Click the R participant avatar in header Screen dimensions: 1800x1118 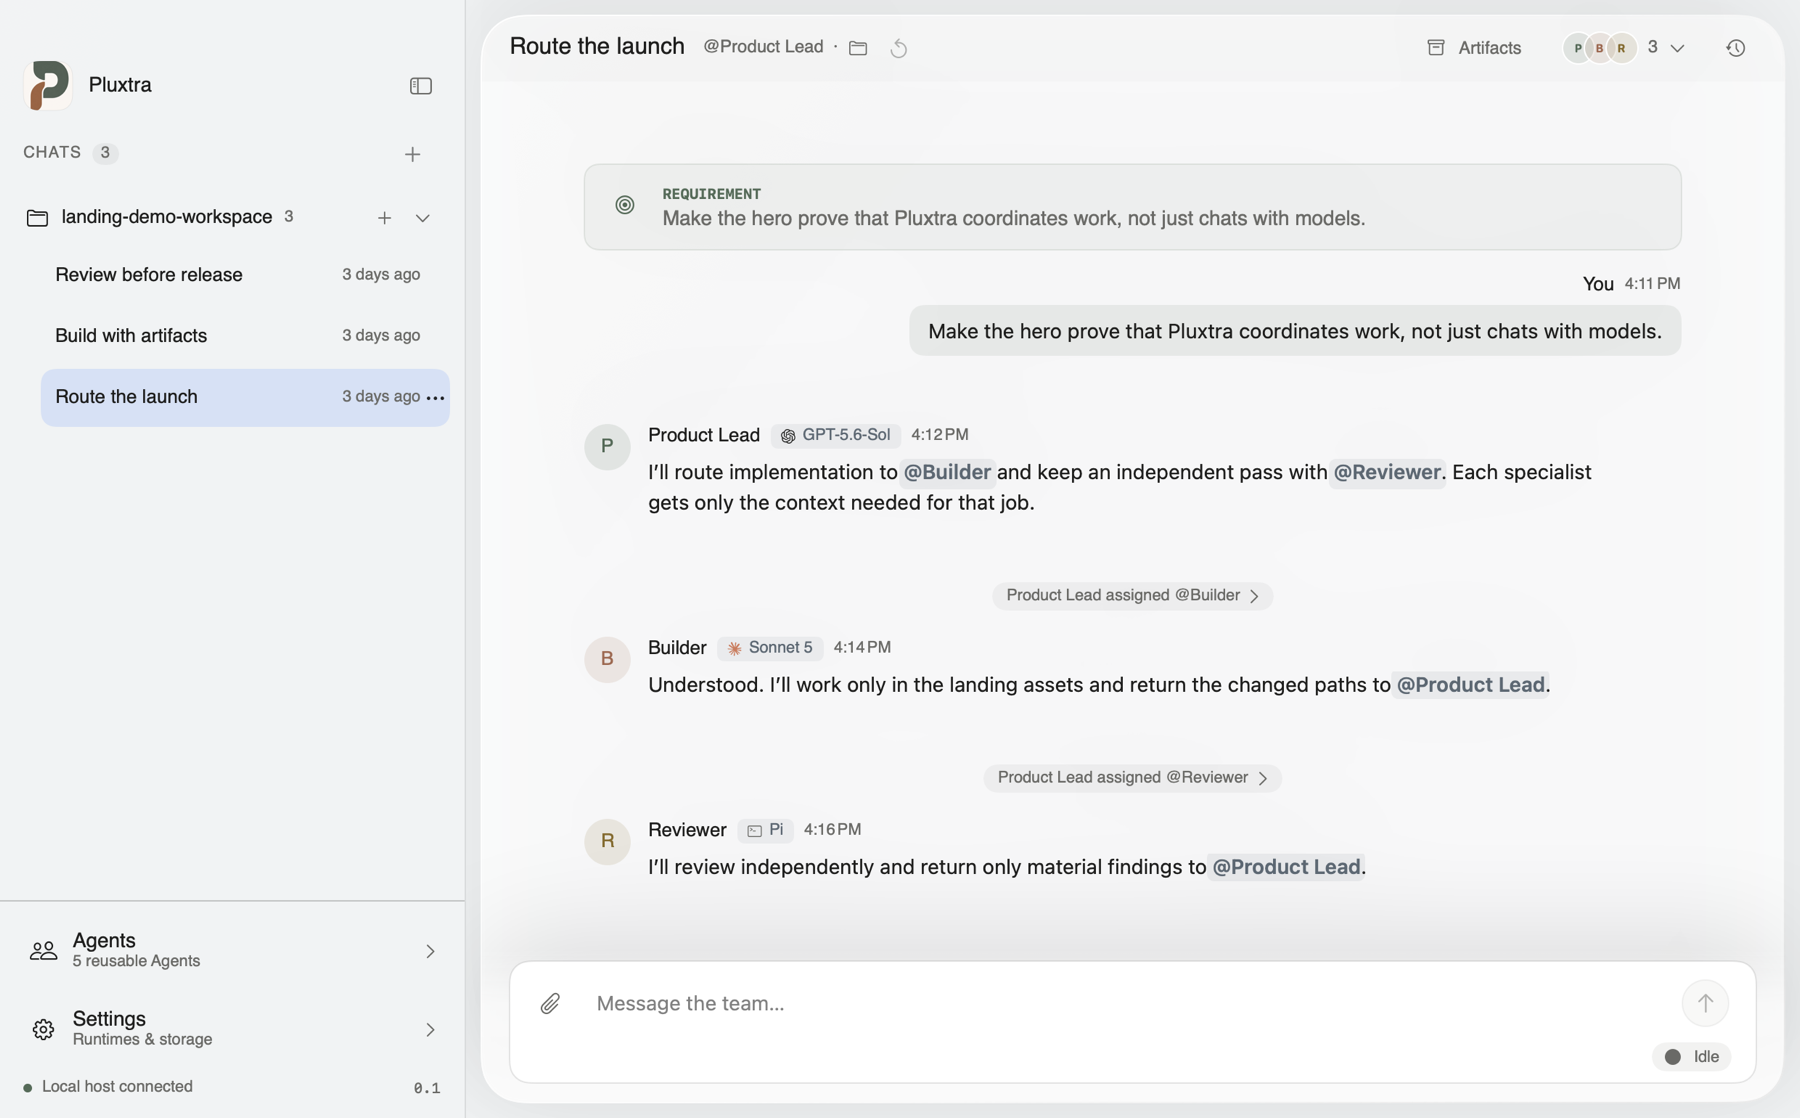tap(1621, 48)
